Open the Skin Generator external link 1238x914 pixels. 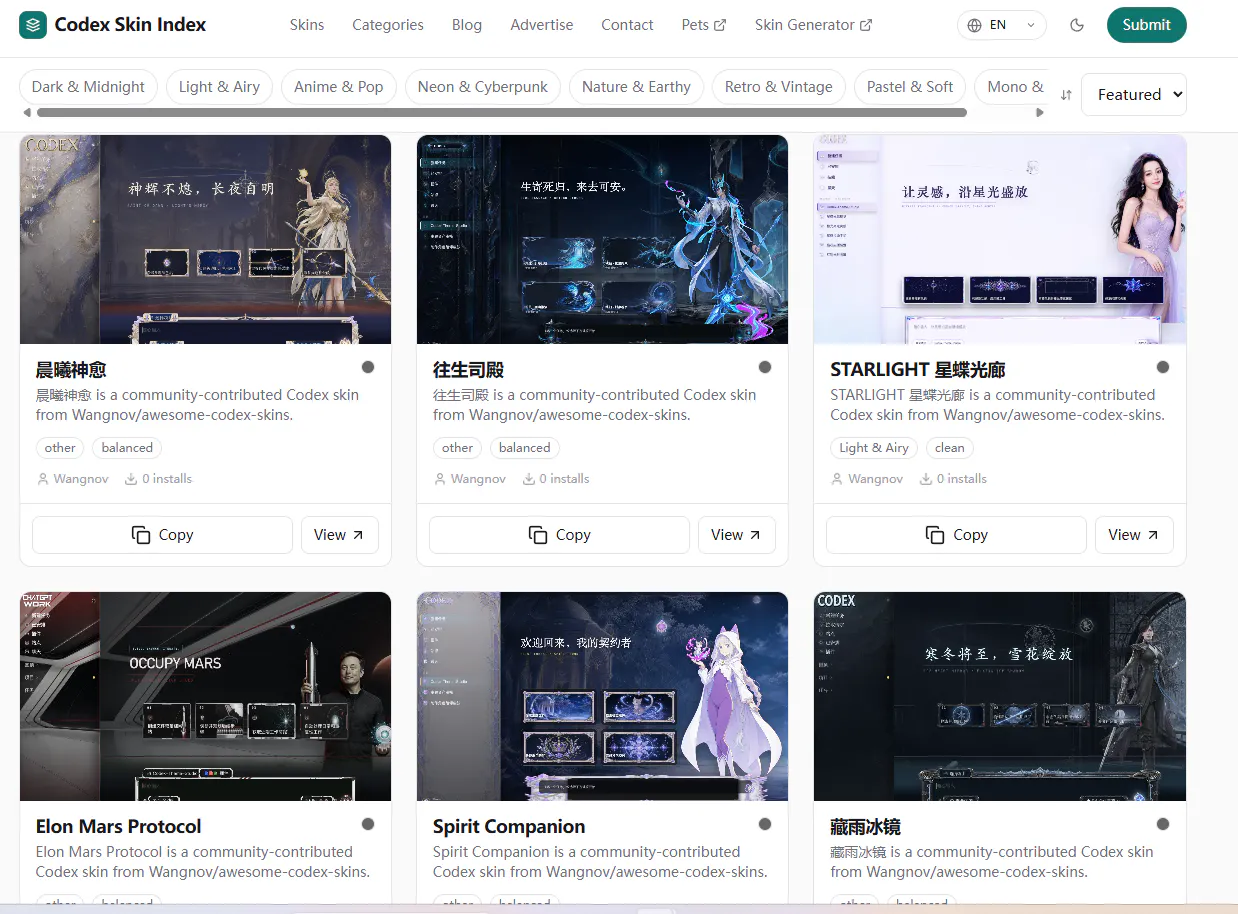(814, 25)
